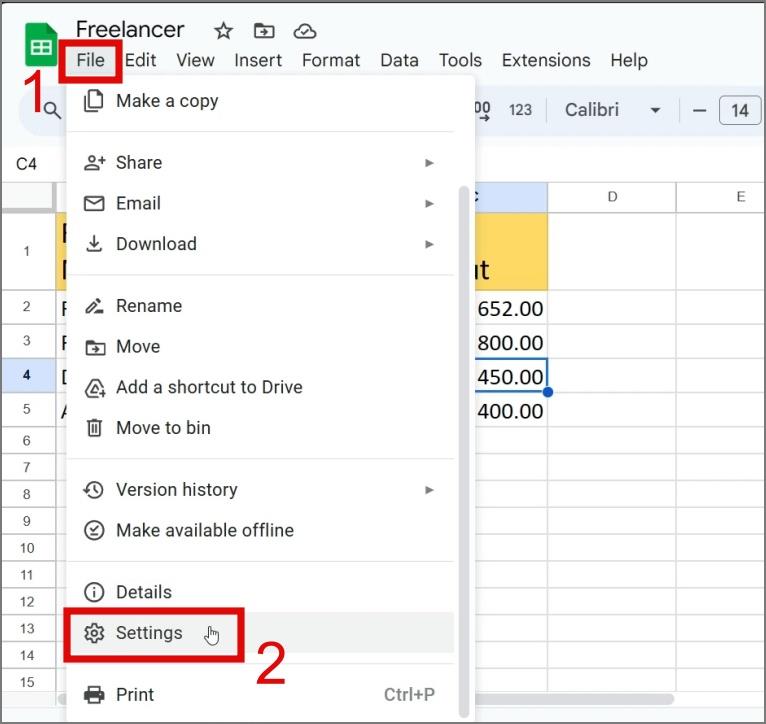This screenshot has width=766, height=724.
Task: Check the cloud saved status icon
Action: (305, 31)
